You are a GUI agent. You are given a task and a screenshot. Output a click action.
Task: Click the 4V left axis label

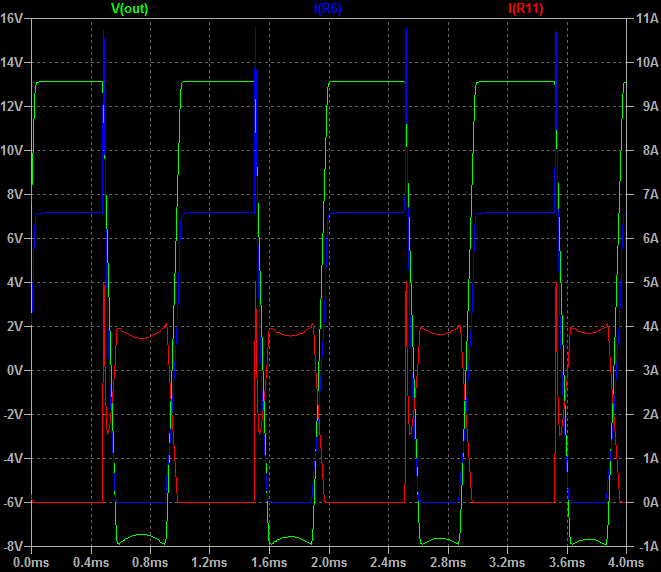click(x=15, y=282)
